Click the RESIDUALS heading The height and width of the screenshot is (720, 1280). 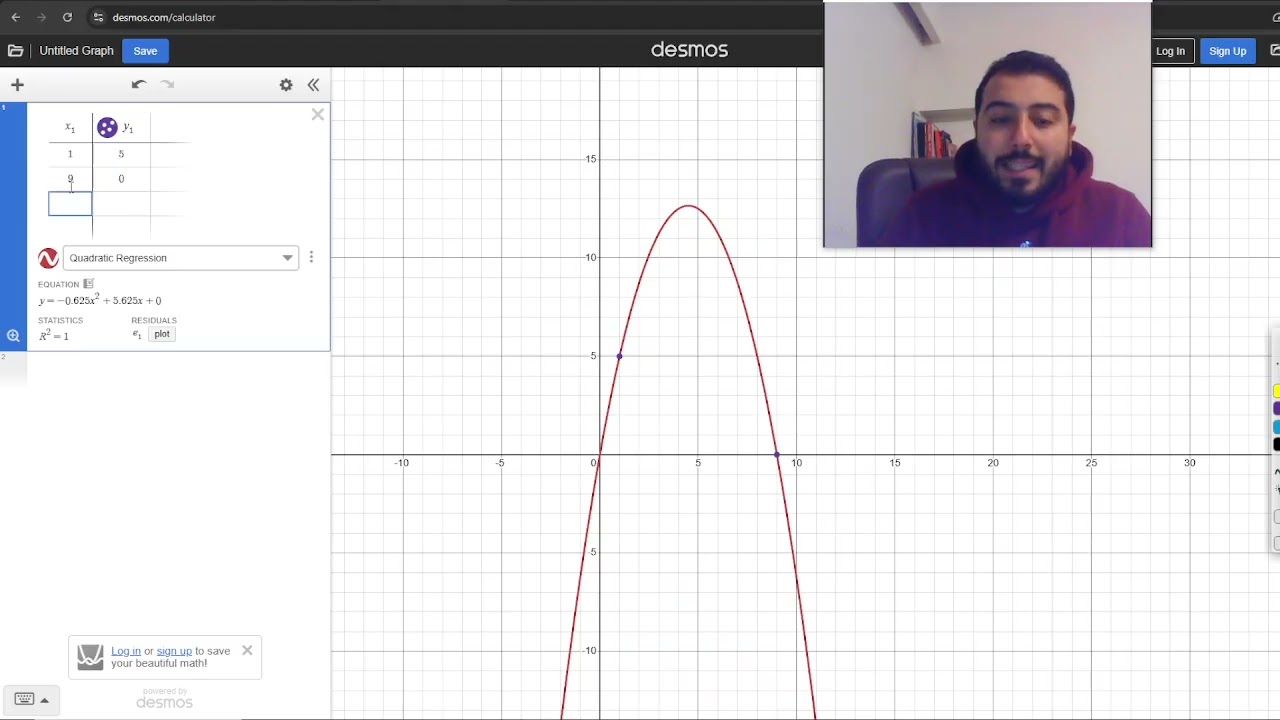tap(154, 320)
